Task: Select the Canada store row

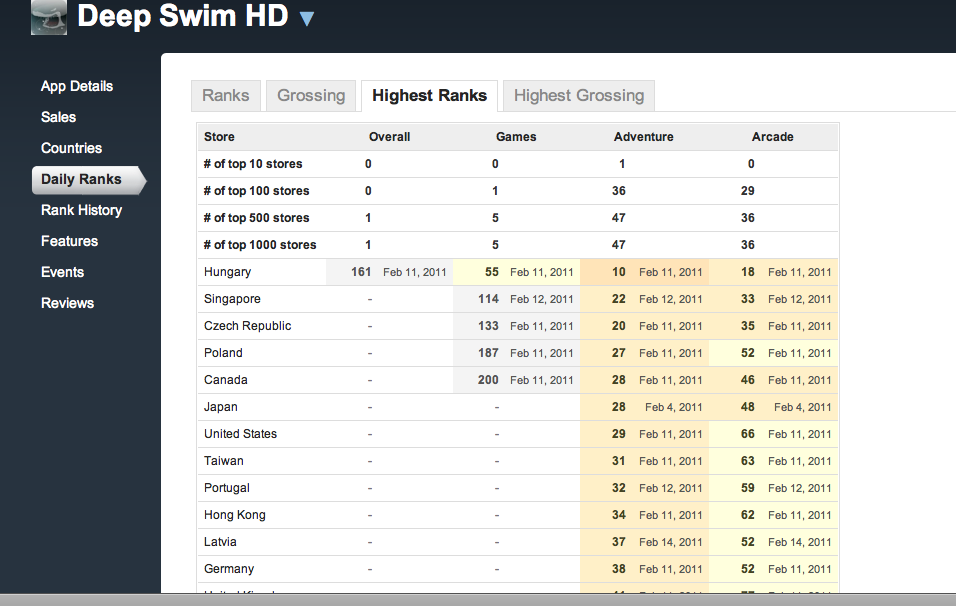Action: click(x=517, y=380)
